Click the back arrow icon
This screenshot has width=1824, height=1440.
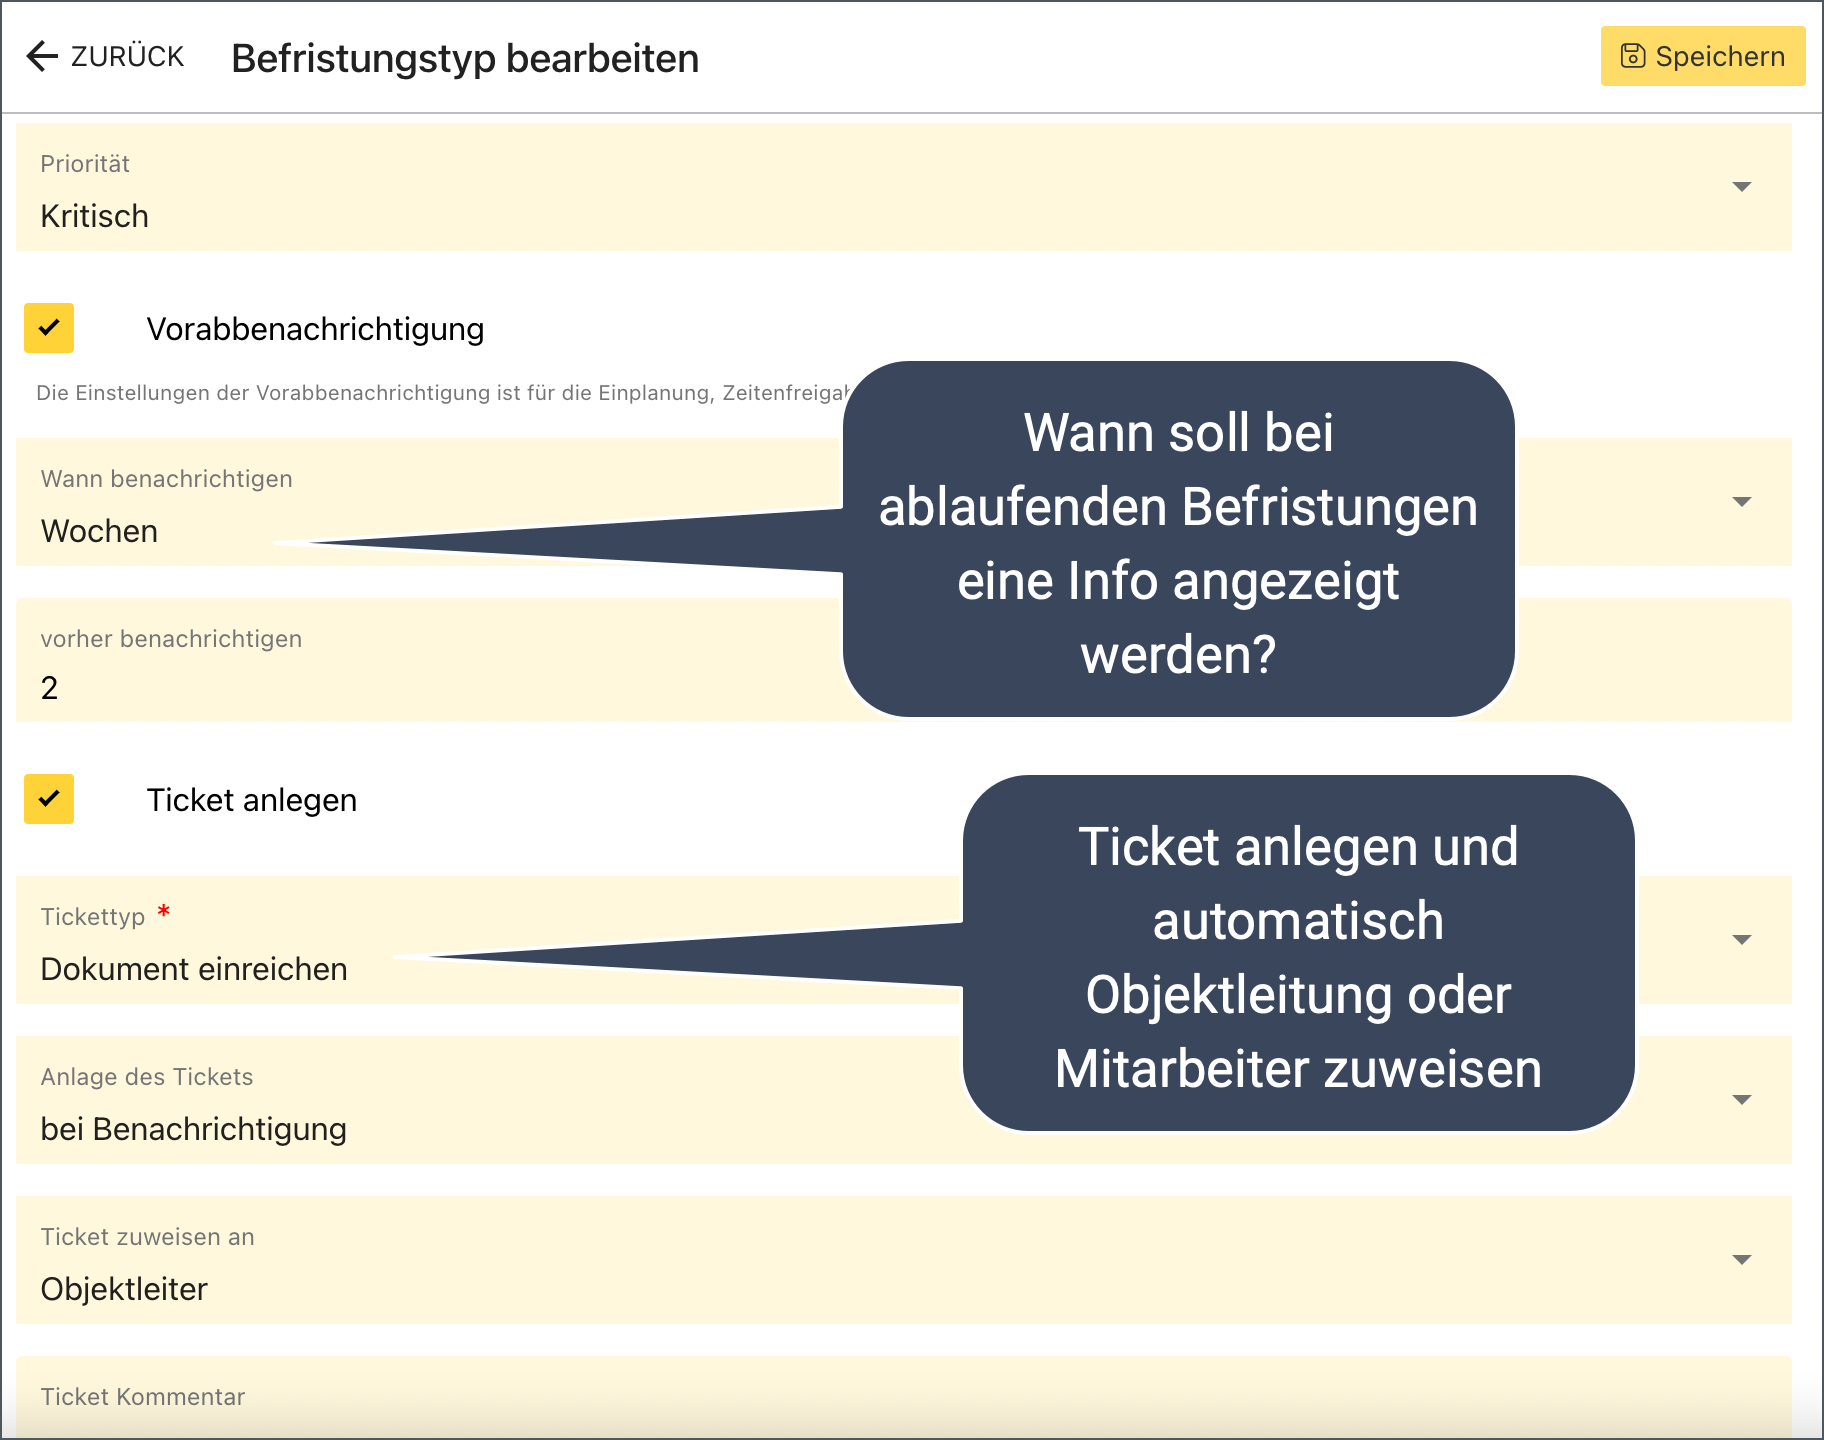coord(42,57)
